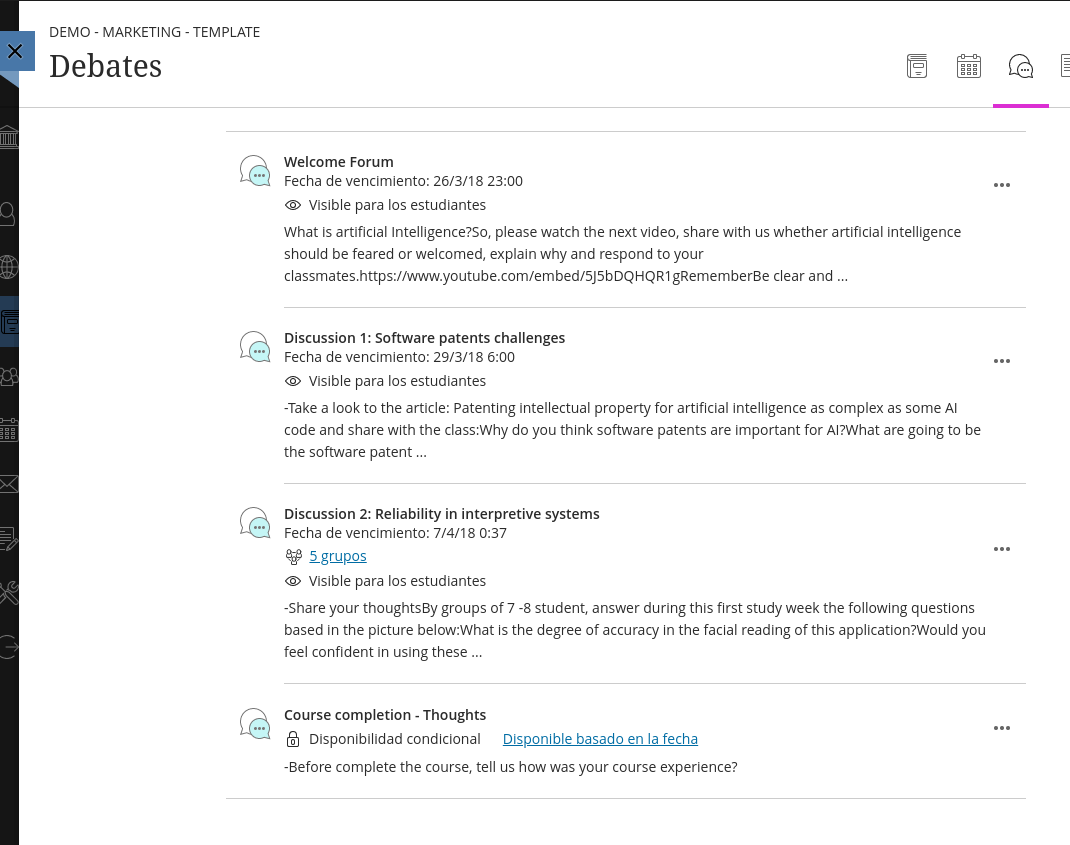Open more options for Welcome Forum

tap(1002, 185)
